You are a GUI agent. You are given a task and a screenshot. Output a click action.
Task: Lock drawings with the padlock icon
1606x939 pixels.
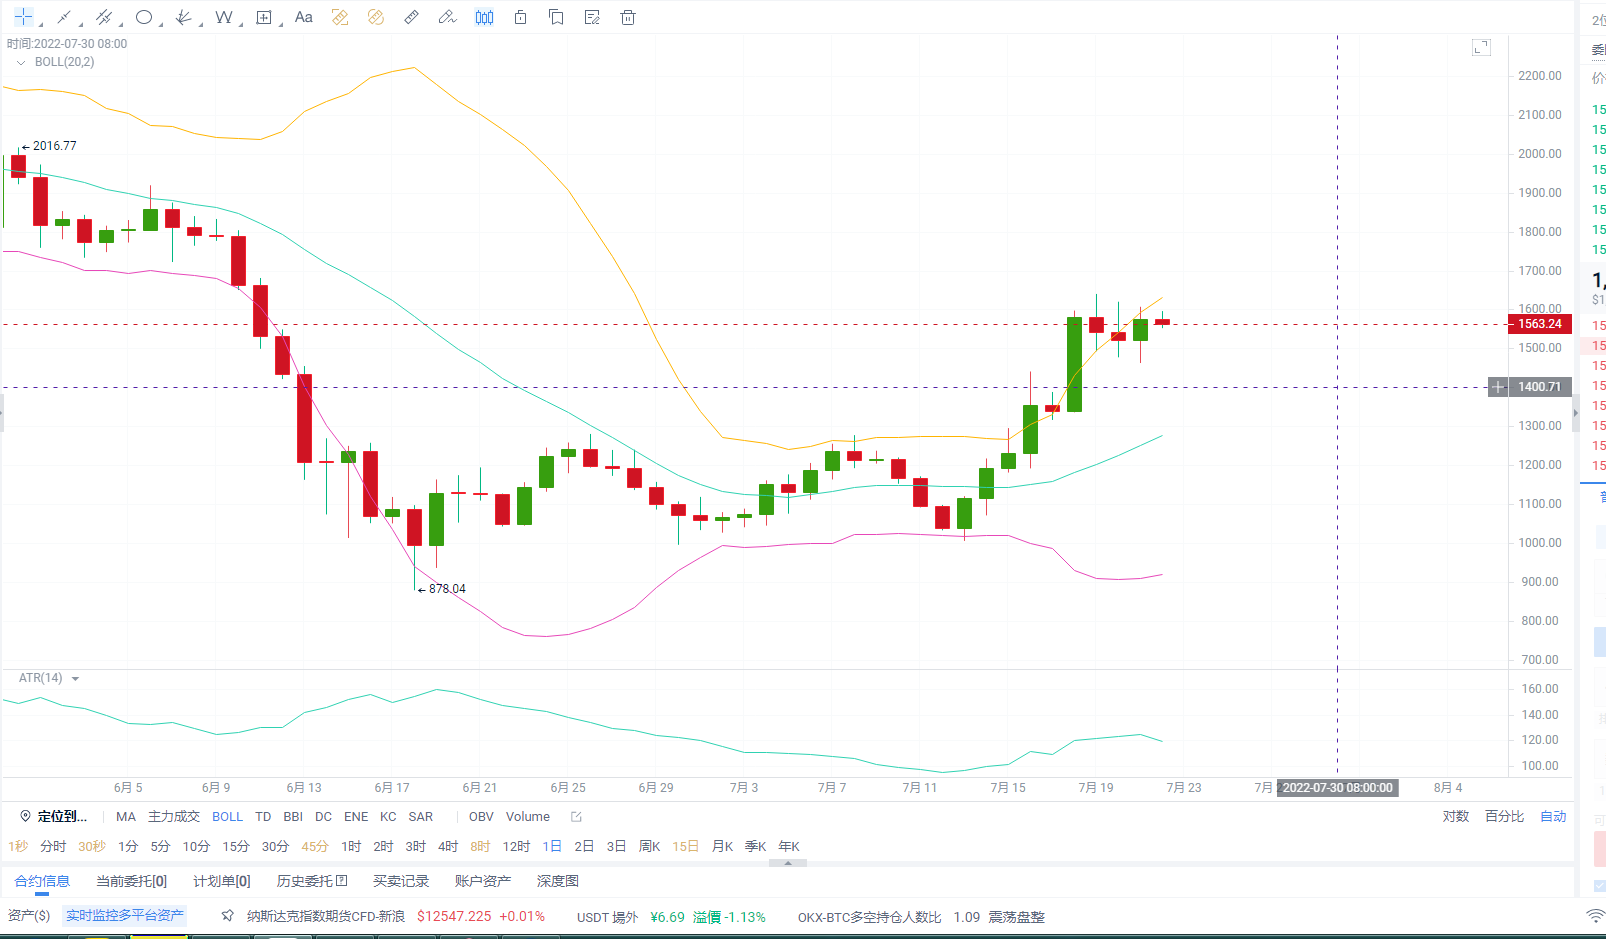point(520,17)
